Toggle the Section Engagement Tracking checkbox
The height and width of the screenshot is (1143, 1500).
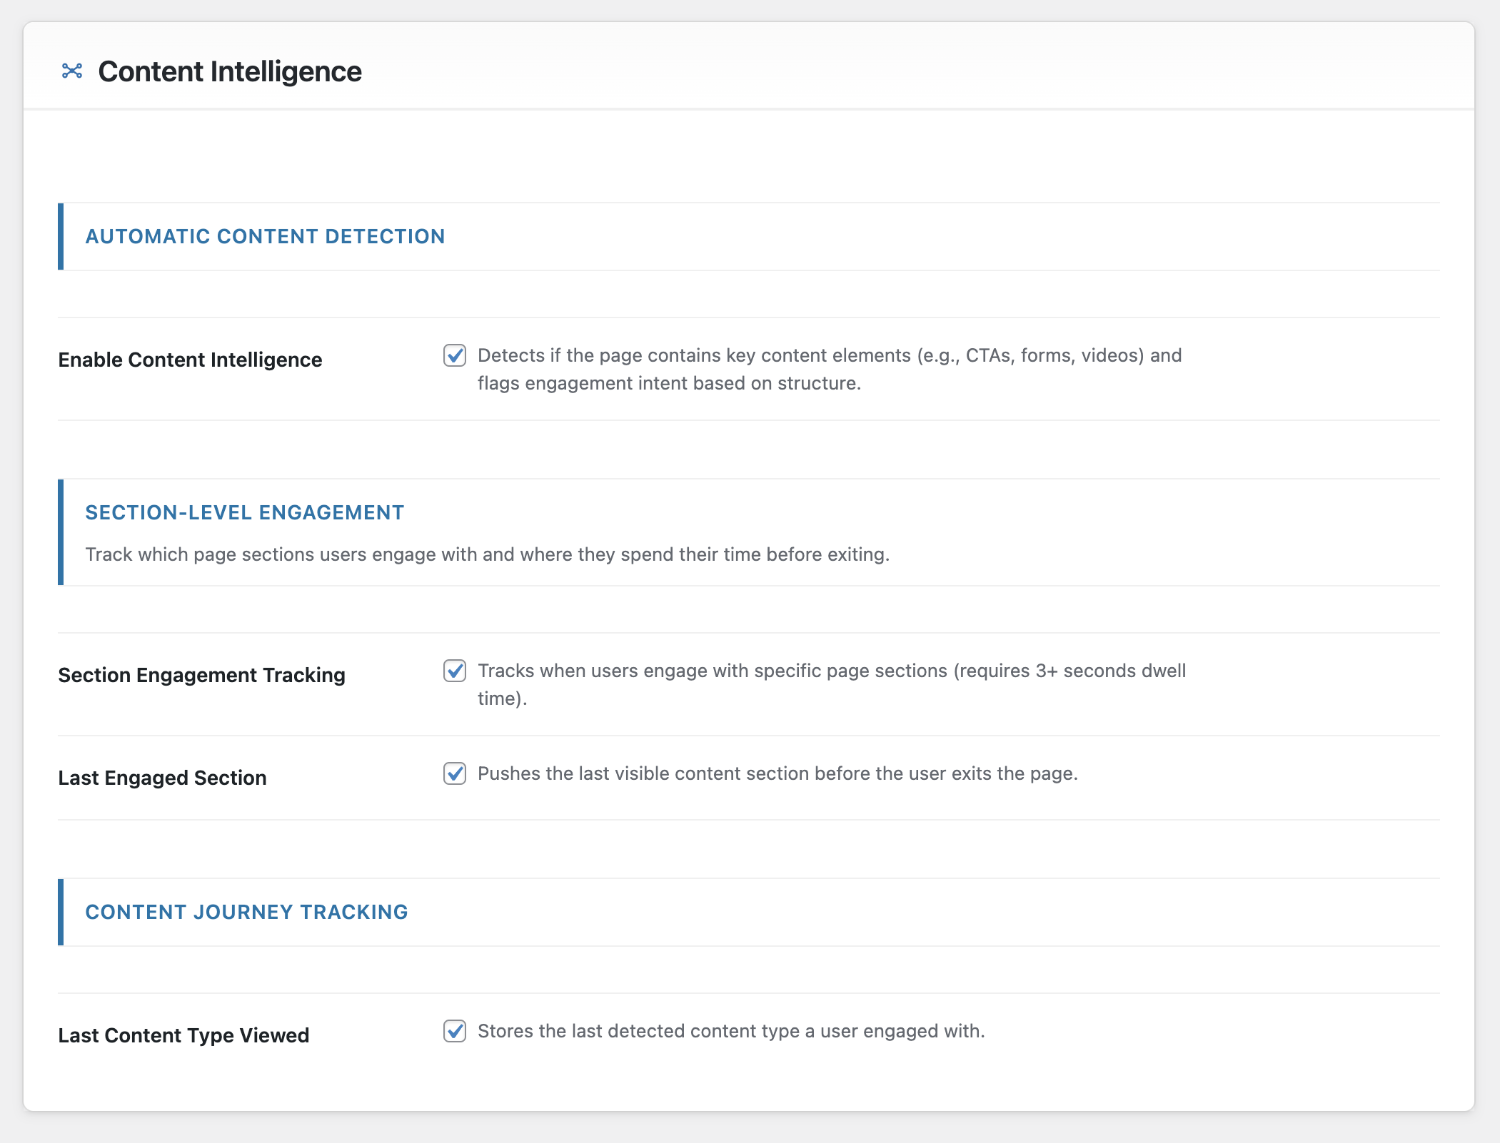pyautogui.click(x=455, y=671)
